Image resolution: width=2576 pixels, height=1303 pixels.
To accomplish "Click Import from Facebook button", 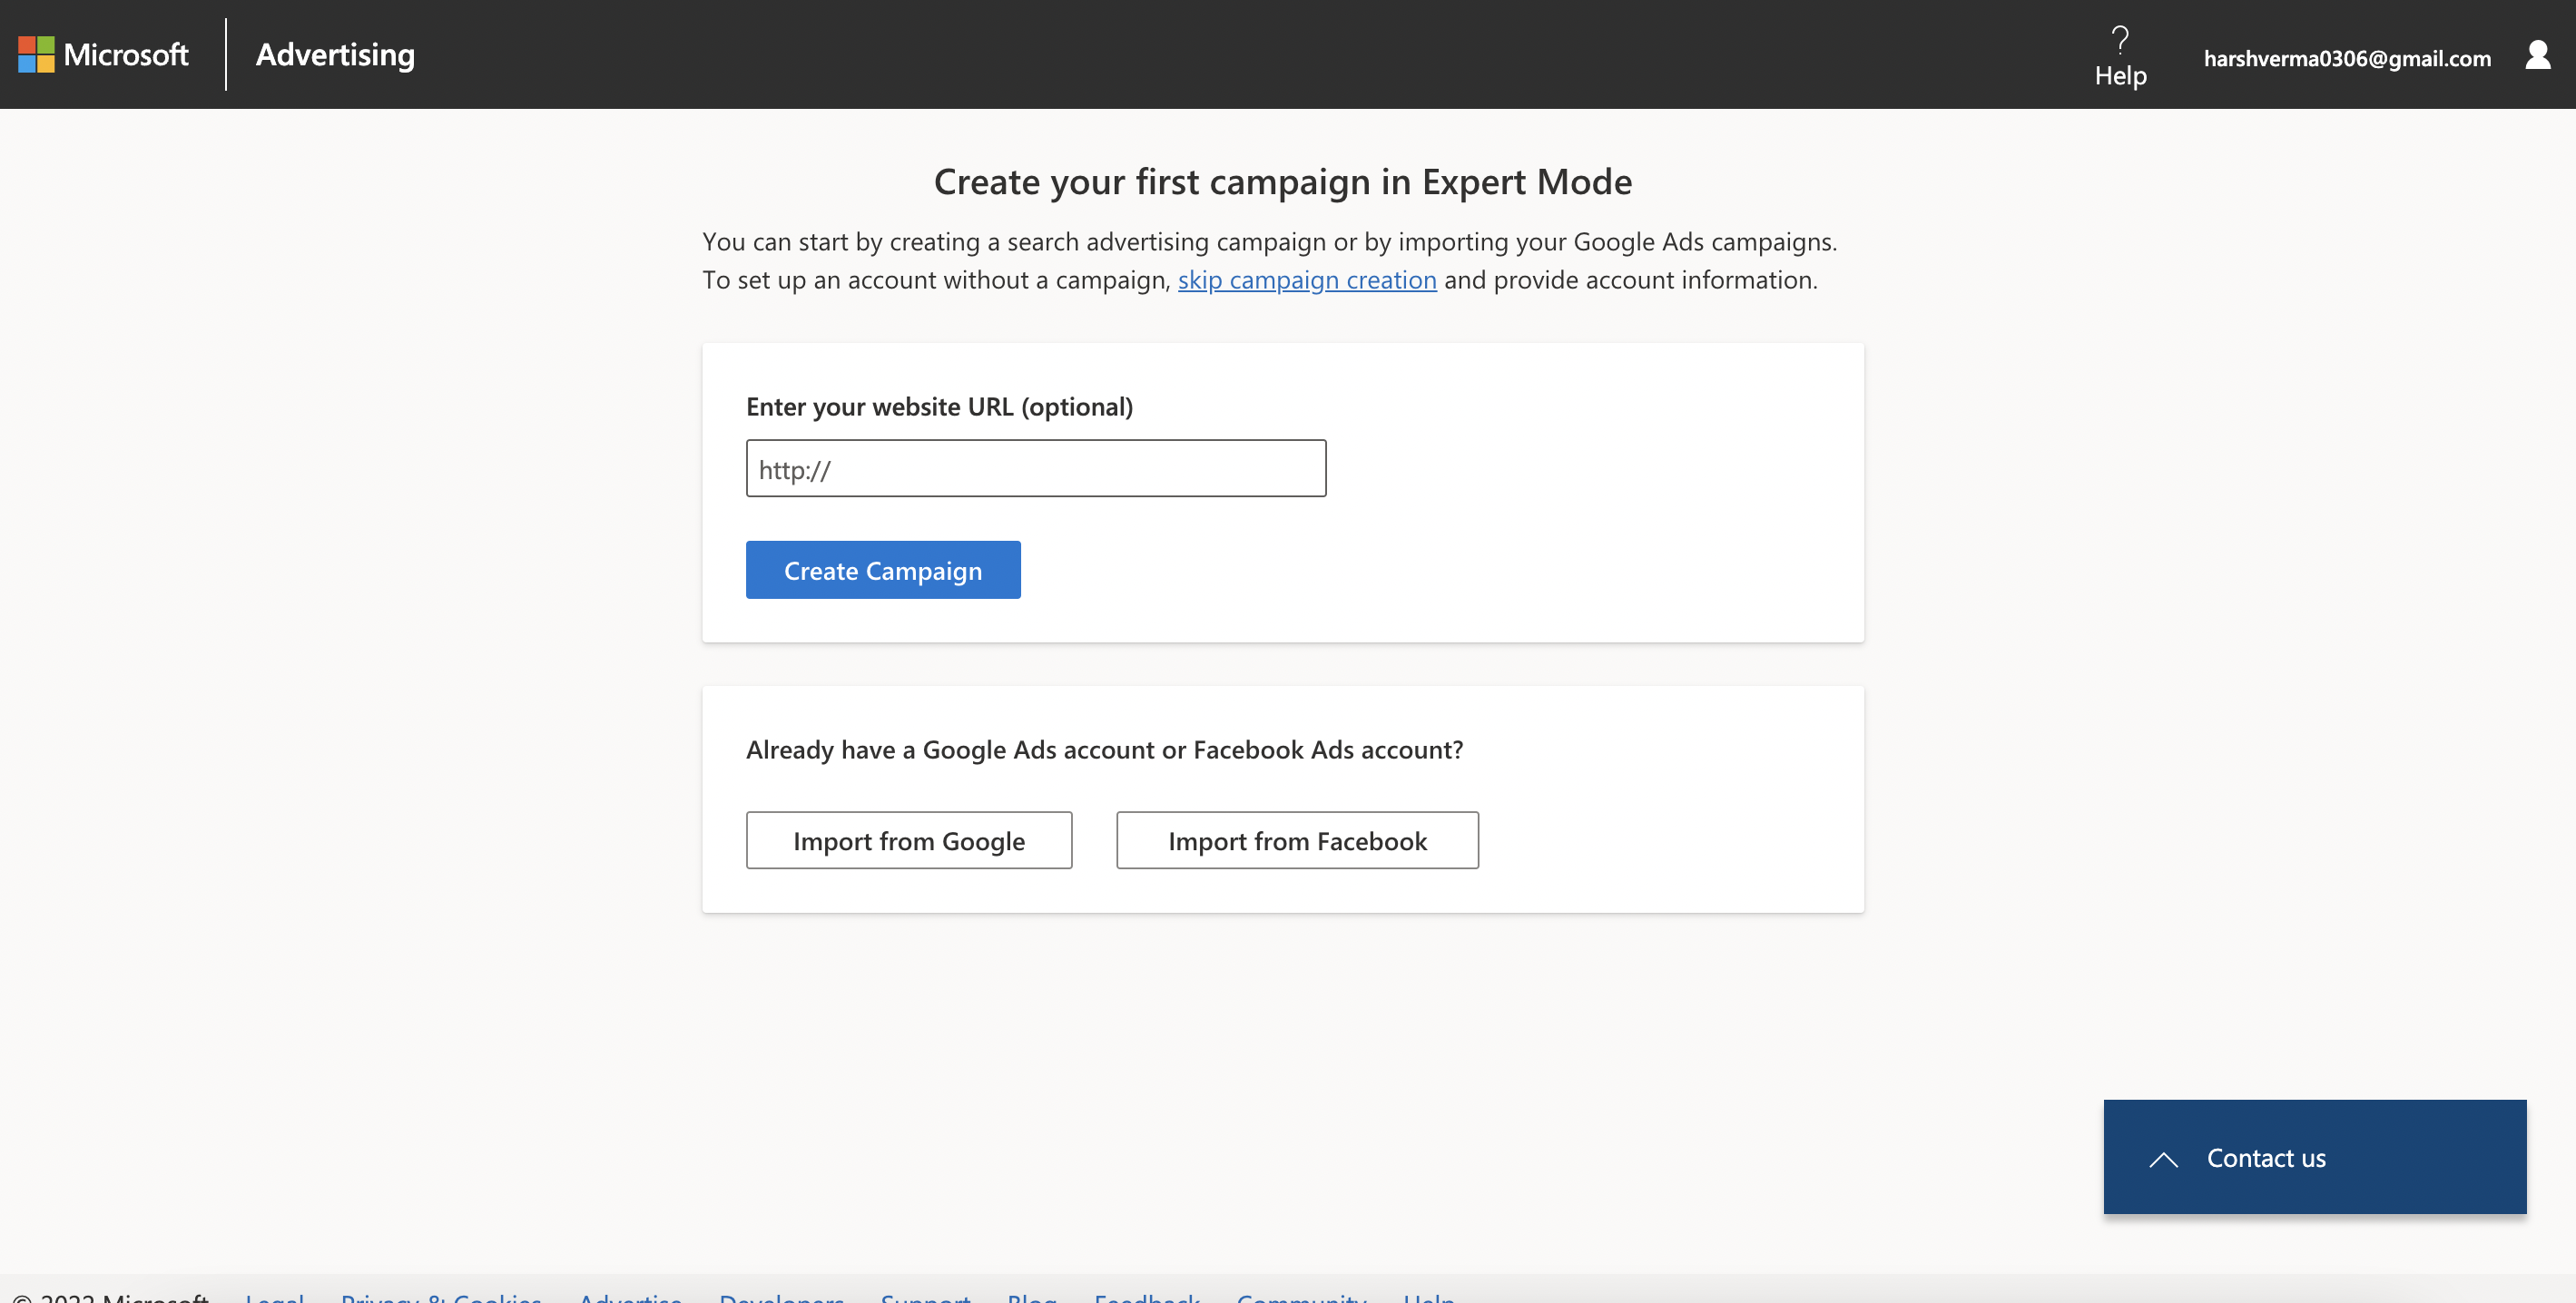I will point(1296,840).
